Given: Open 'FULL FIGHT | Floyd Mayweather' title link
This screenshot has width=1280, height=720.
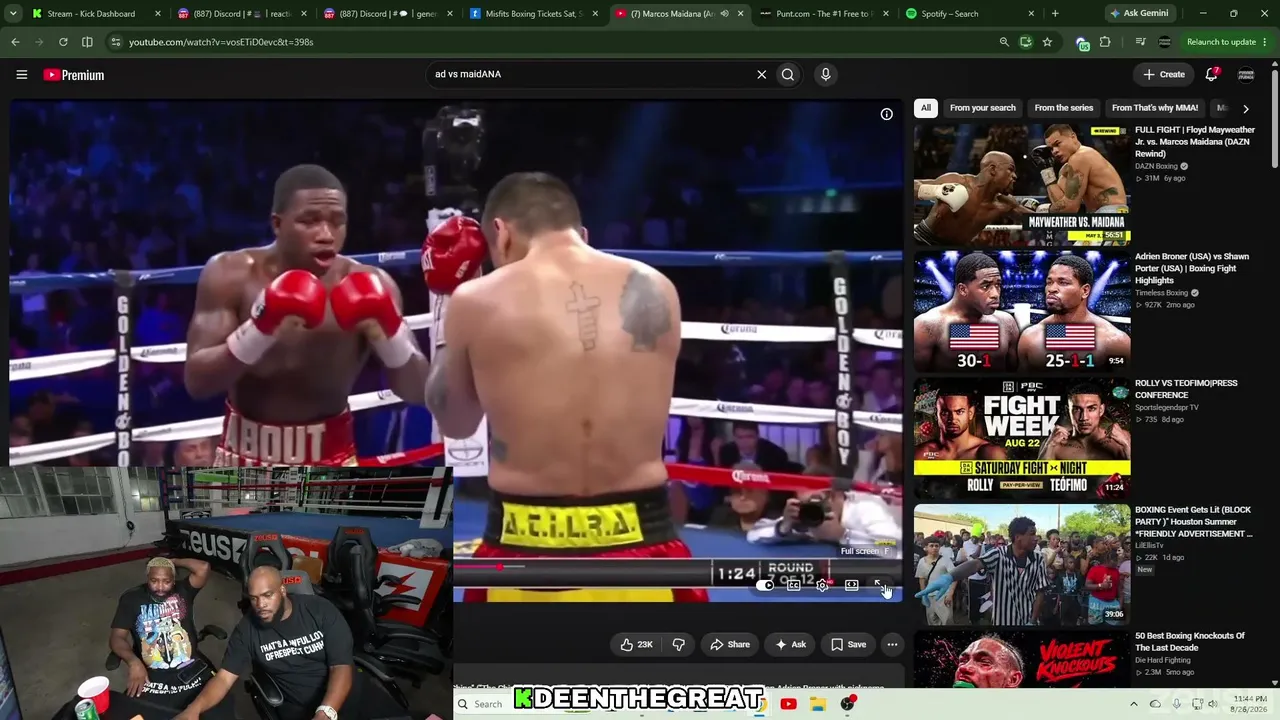Looking at the screenshot, I should pyautogui.click(x=1195, y=142).
